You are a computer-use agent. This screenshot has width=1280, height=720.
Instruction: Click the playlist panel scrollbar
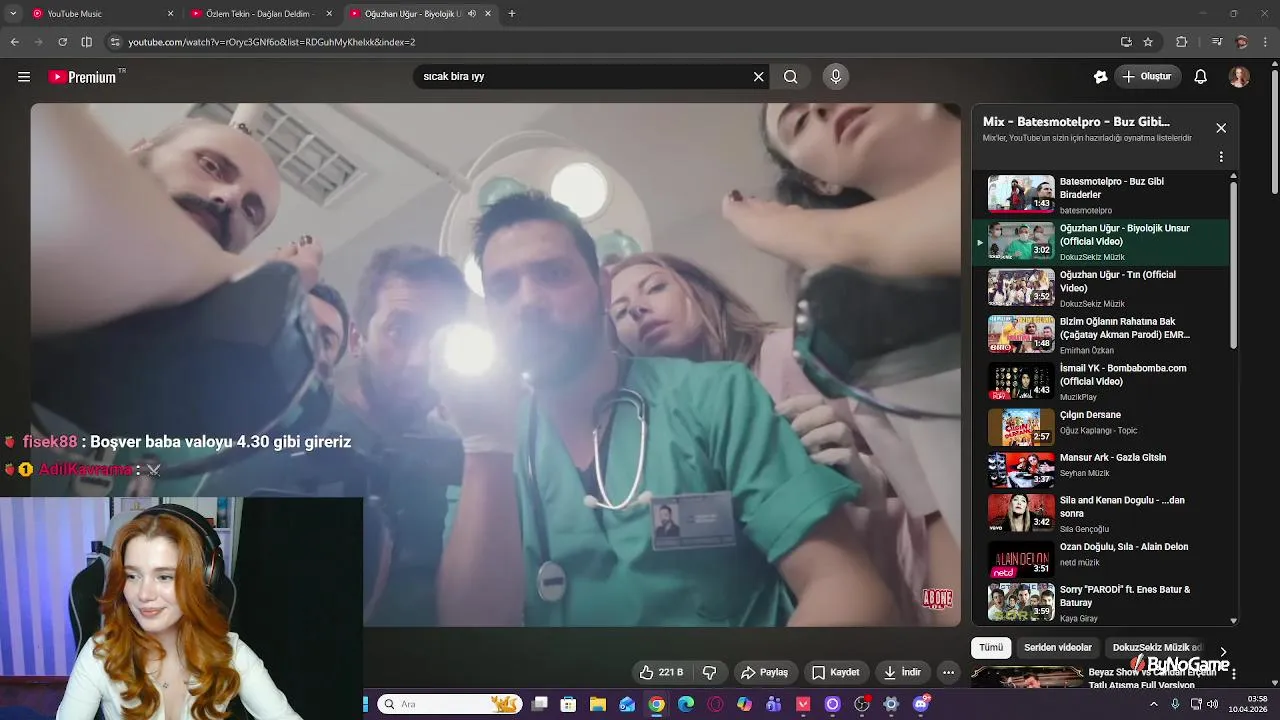click(x=1233, y=264)
